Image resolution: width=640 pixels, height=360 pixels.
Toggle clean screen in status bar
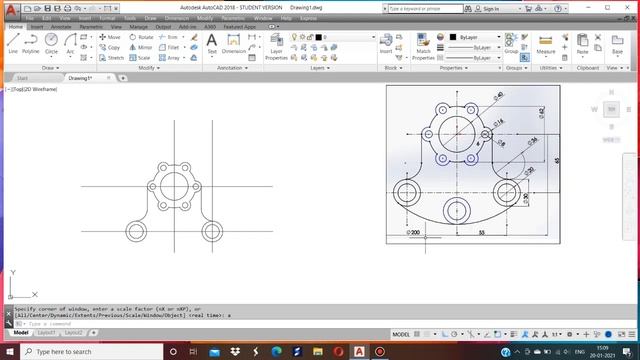(x=621, y=334)
